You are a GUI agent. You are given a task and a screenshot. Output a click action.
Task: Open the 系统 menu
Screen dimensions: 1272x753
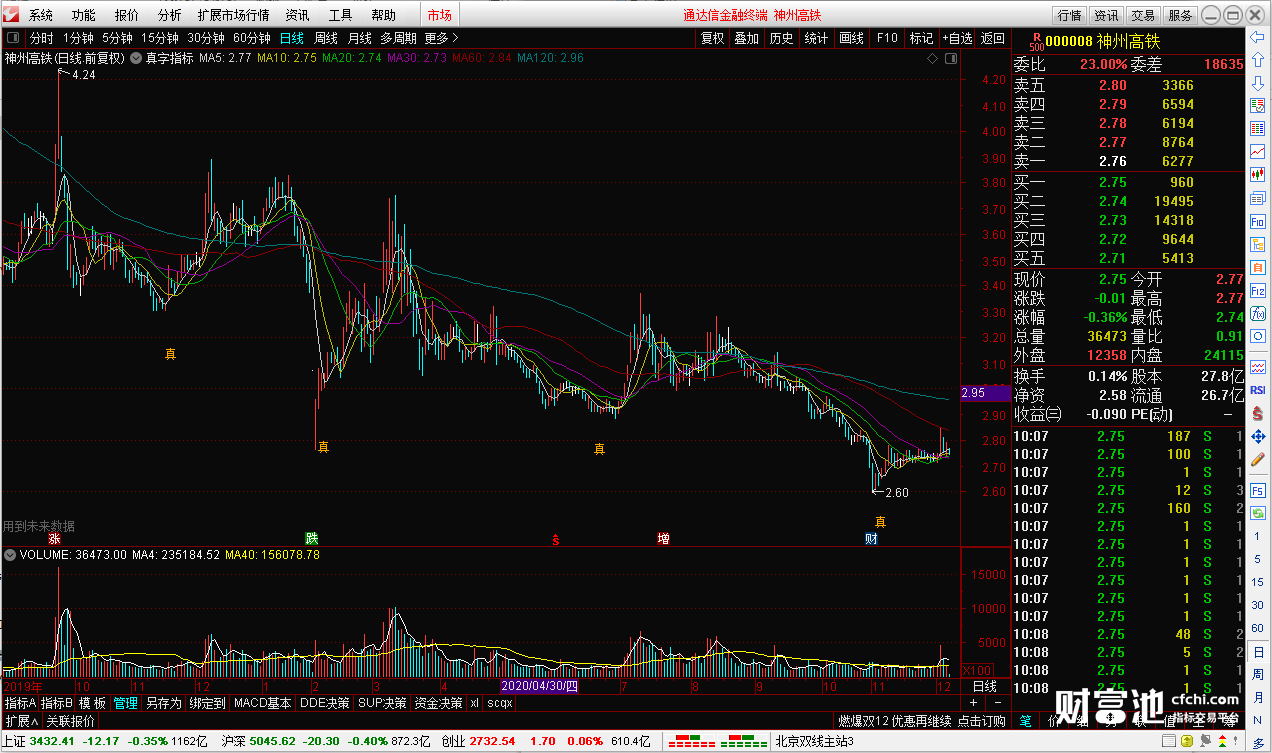pos(41,15)
